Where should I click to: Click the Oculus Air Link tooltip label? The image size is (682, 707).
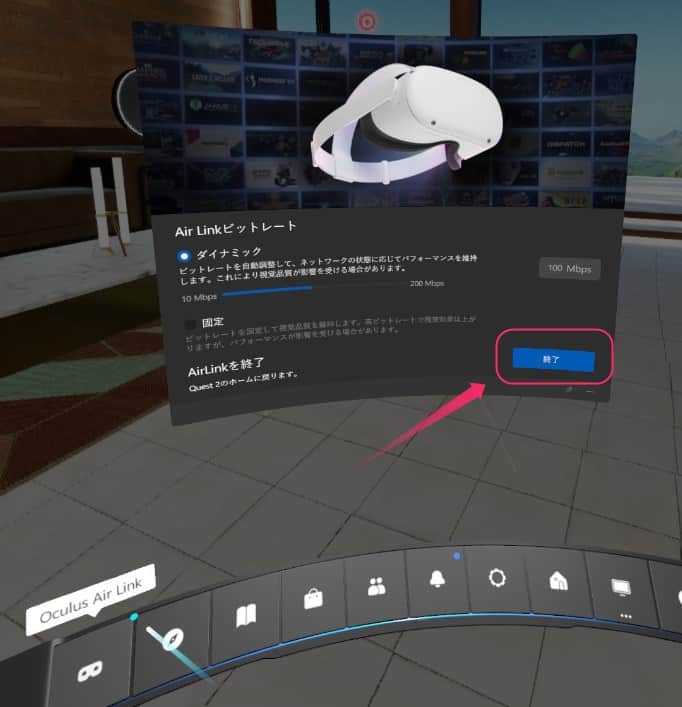tap(91, 600)
